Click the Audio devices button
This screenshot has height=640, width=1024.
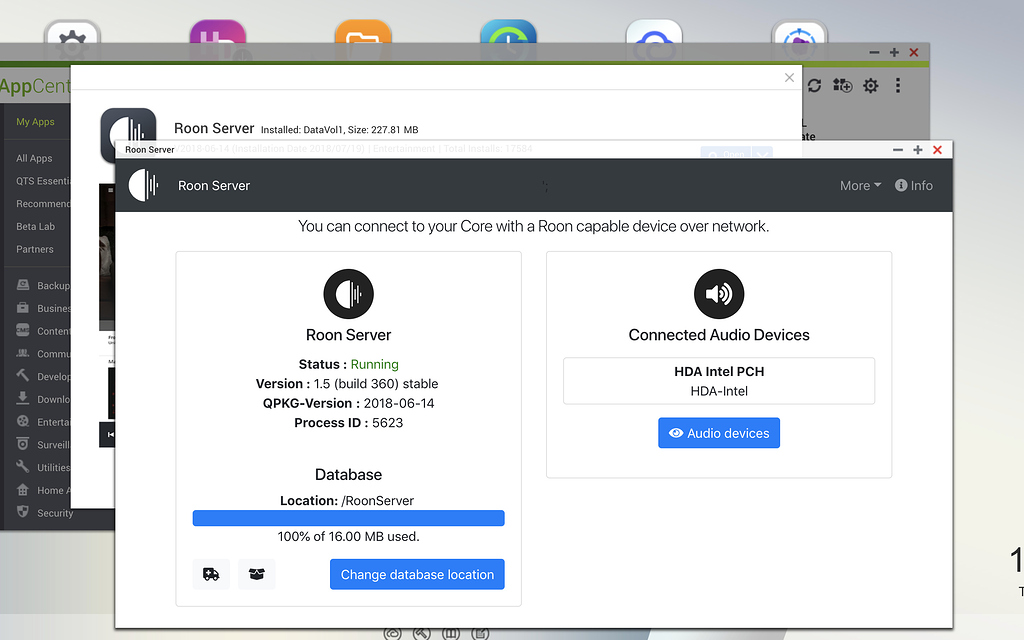718,432
